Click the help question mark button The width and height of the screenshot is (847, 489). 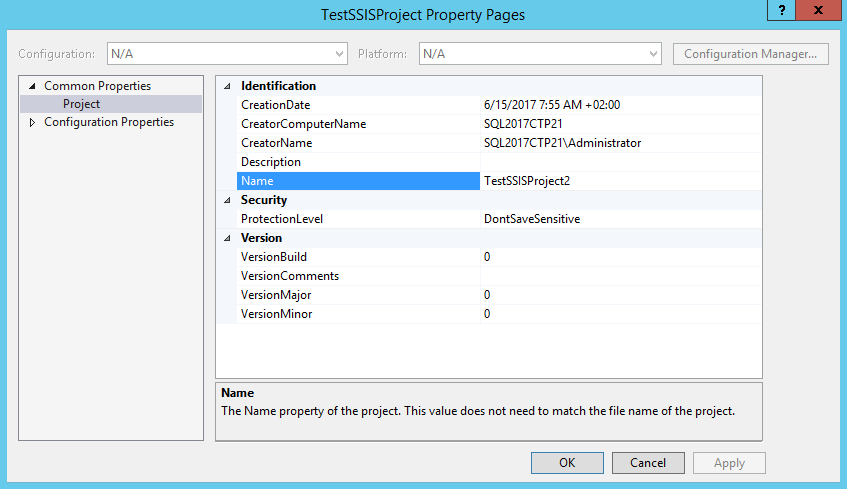[x=783, y=10]
